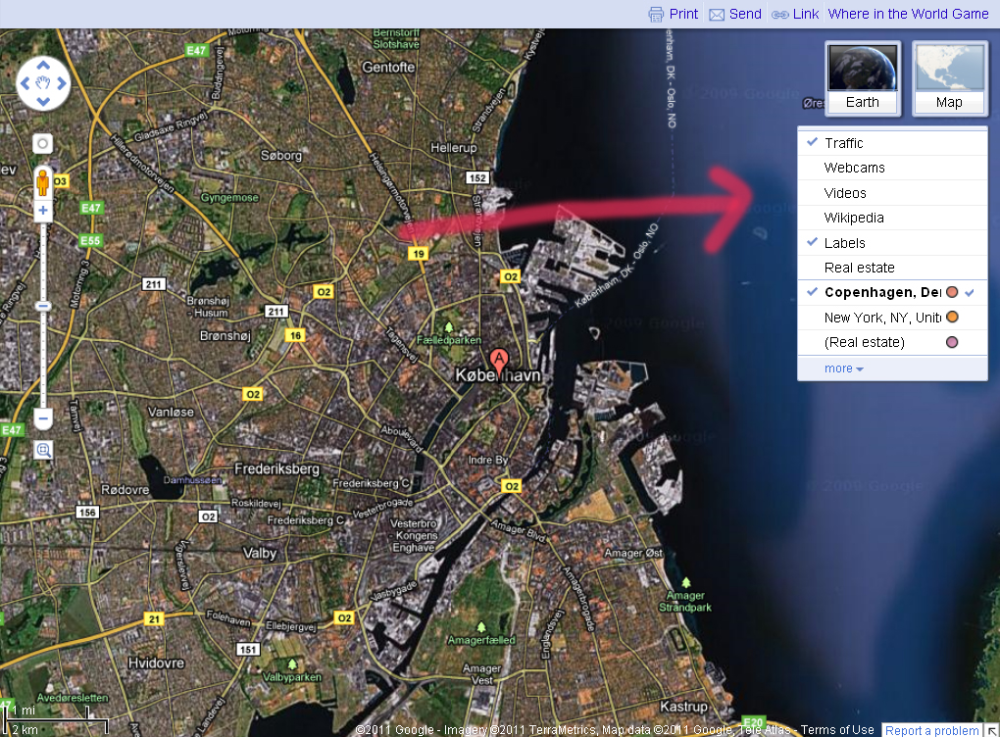Pan the map right with the arrow

pyautogui.click(x=61, y=83)
